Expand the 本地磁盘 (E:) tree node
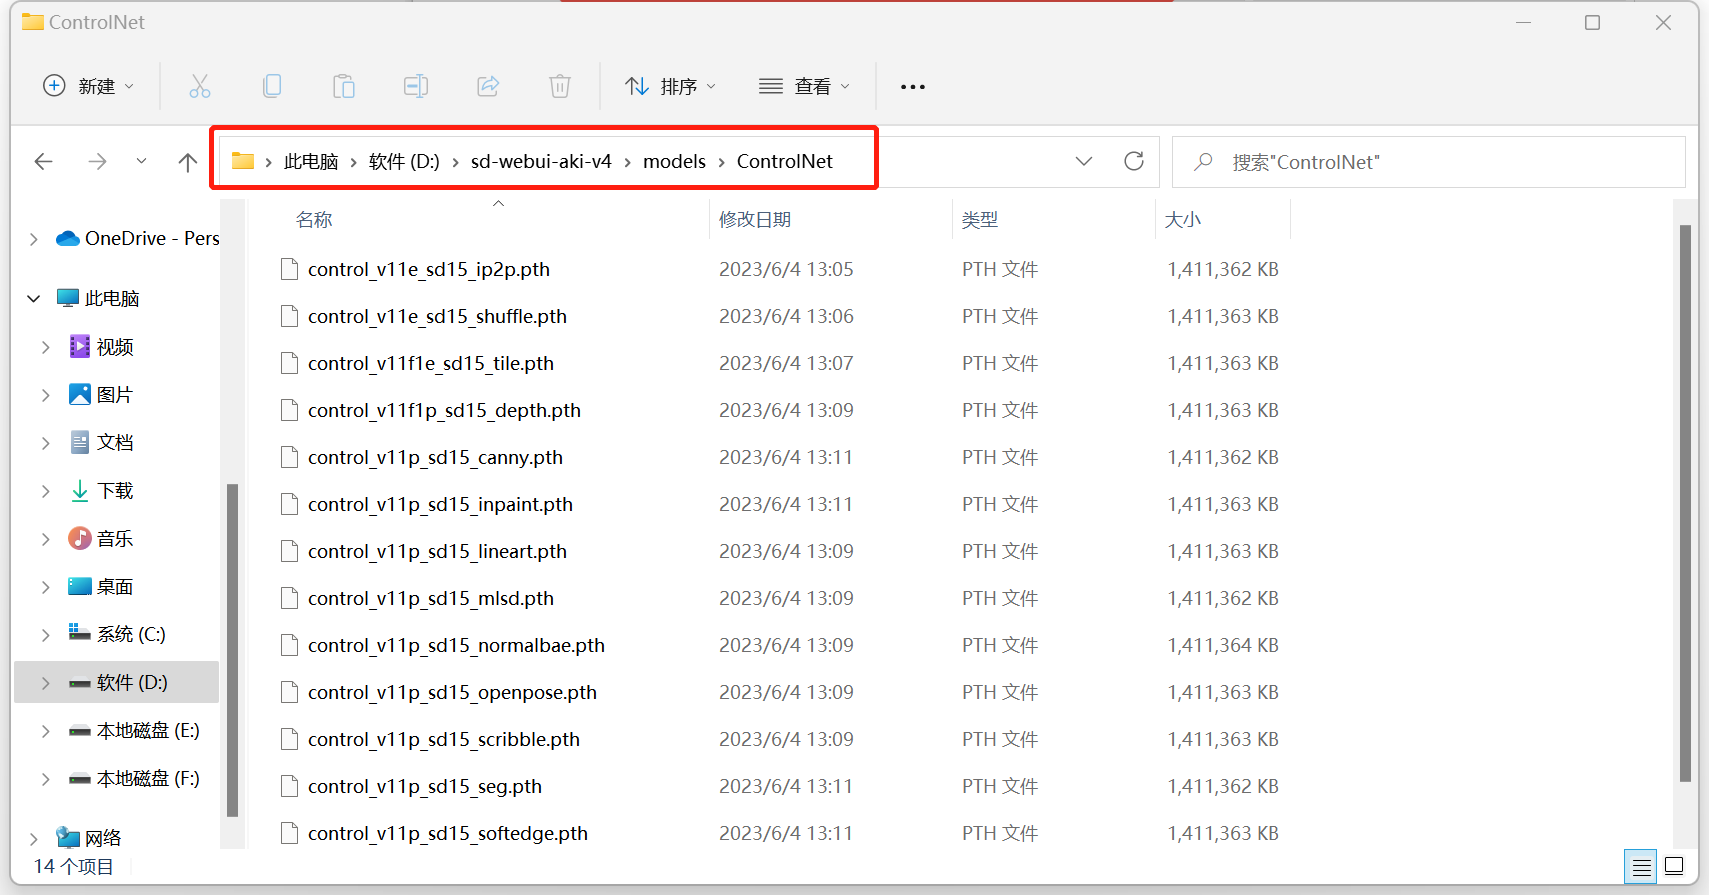This screenshot has height=895, width=1709. point(45,730)
